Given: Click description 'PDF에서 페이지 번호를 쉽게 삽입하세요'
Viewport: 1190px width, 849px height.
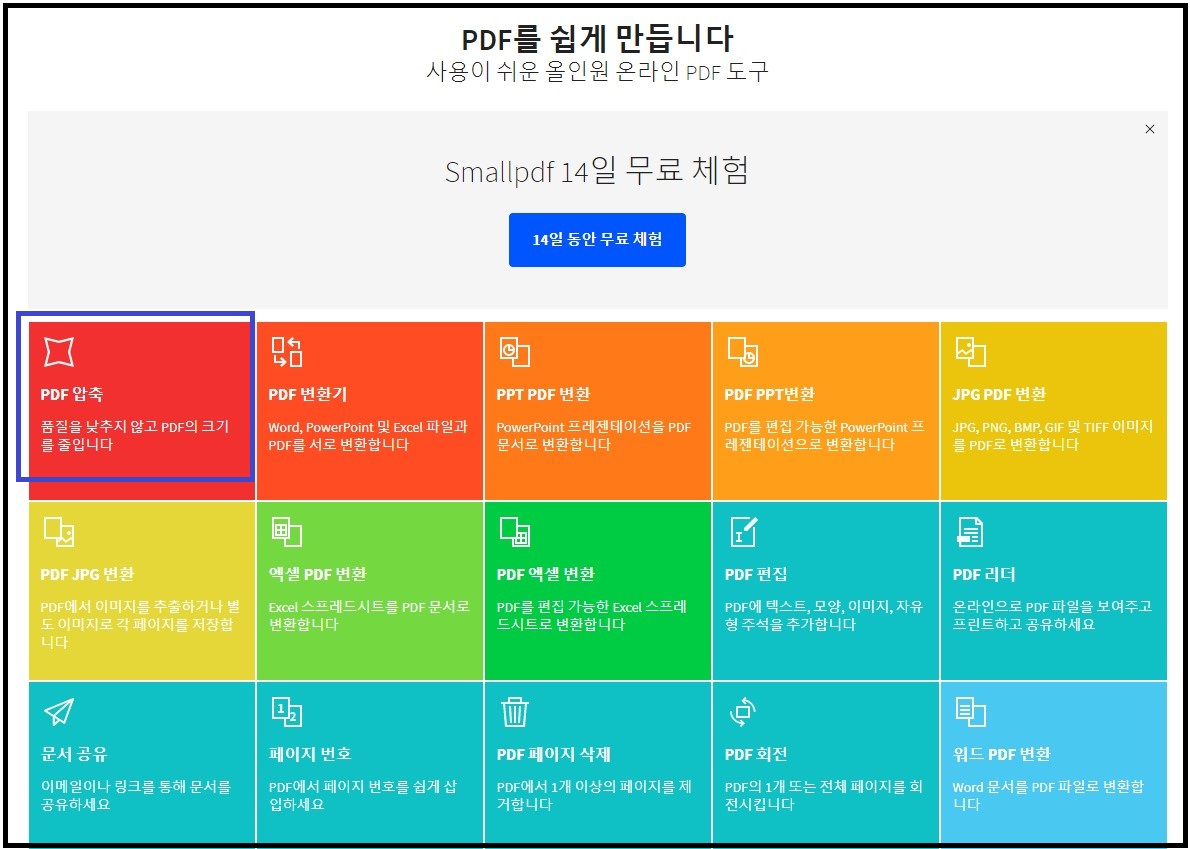Looking at the screenshot, I should (363, 795).
